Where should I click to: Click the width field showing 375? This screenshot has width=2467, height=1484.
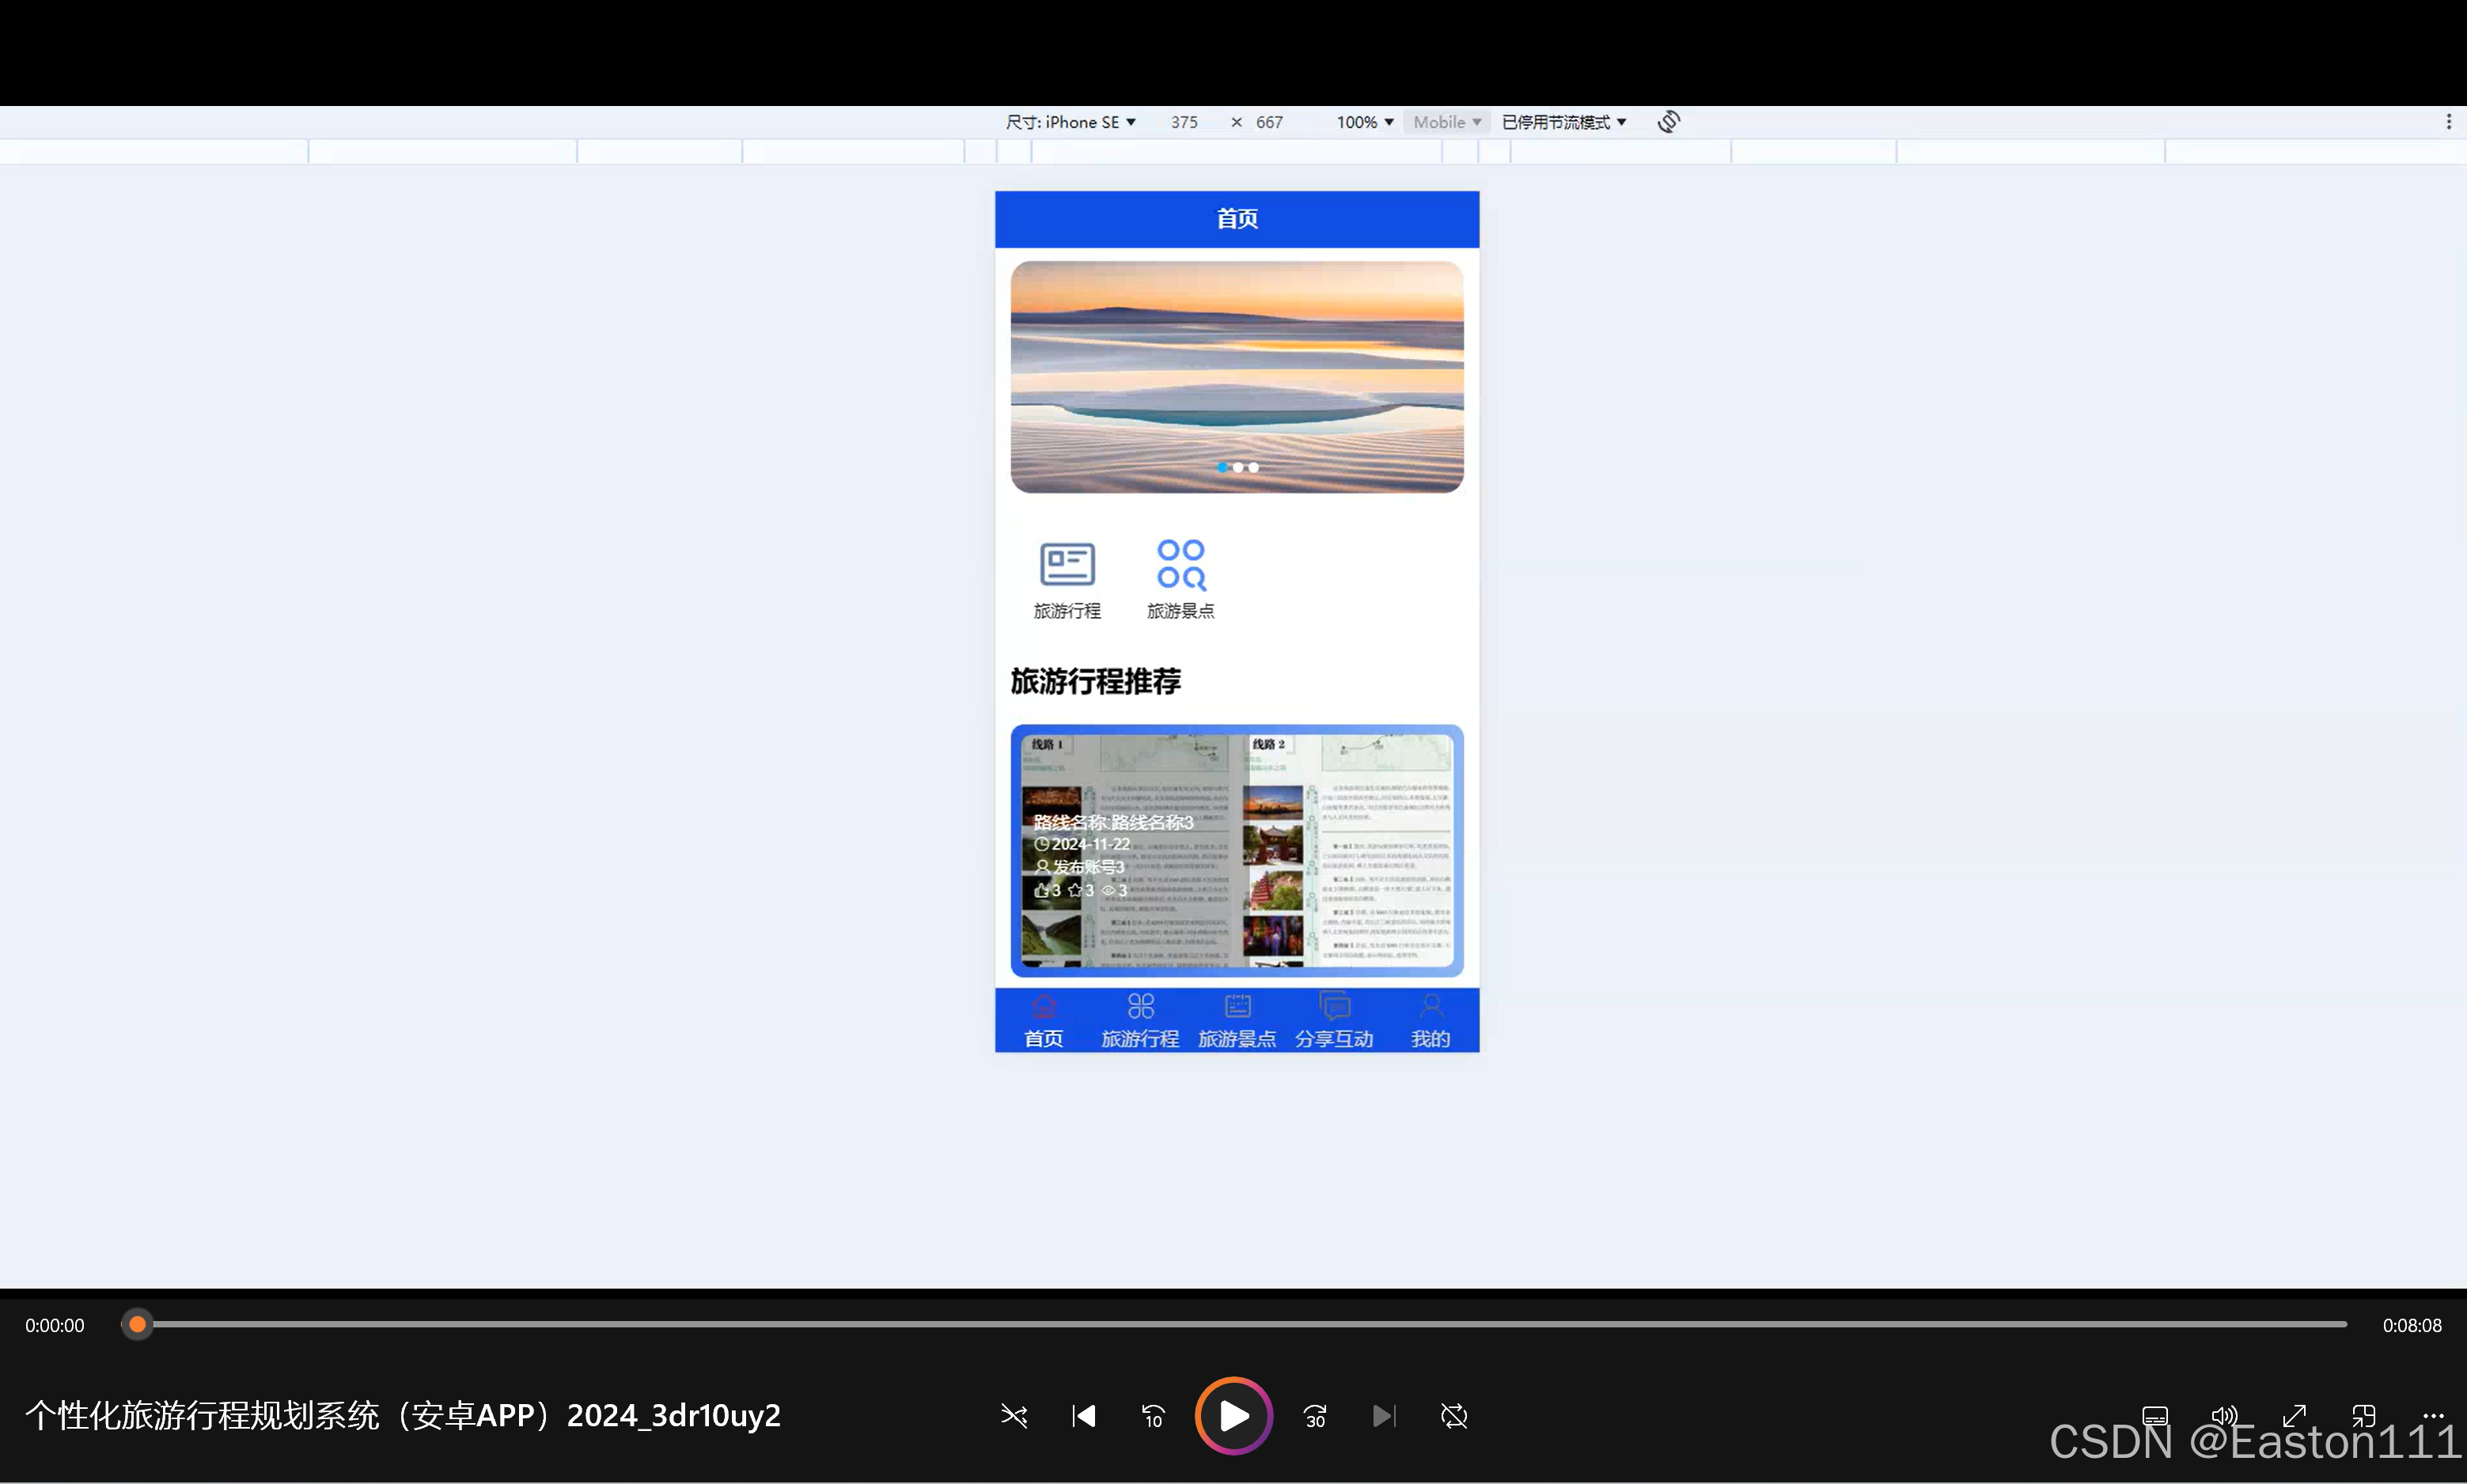coord(1184,122)
